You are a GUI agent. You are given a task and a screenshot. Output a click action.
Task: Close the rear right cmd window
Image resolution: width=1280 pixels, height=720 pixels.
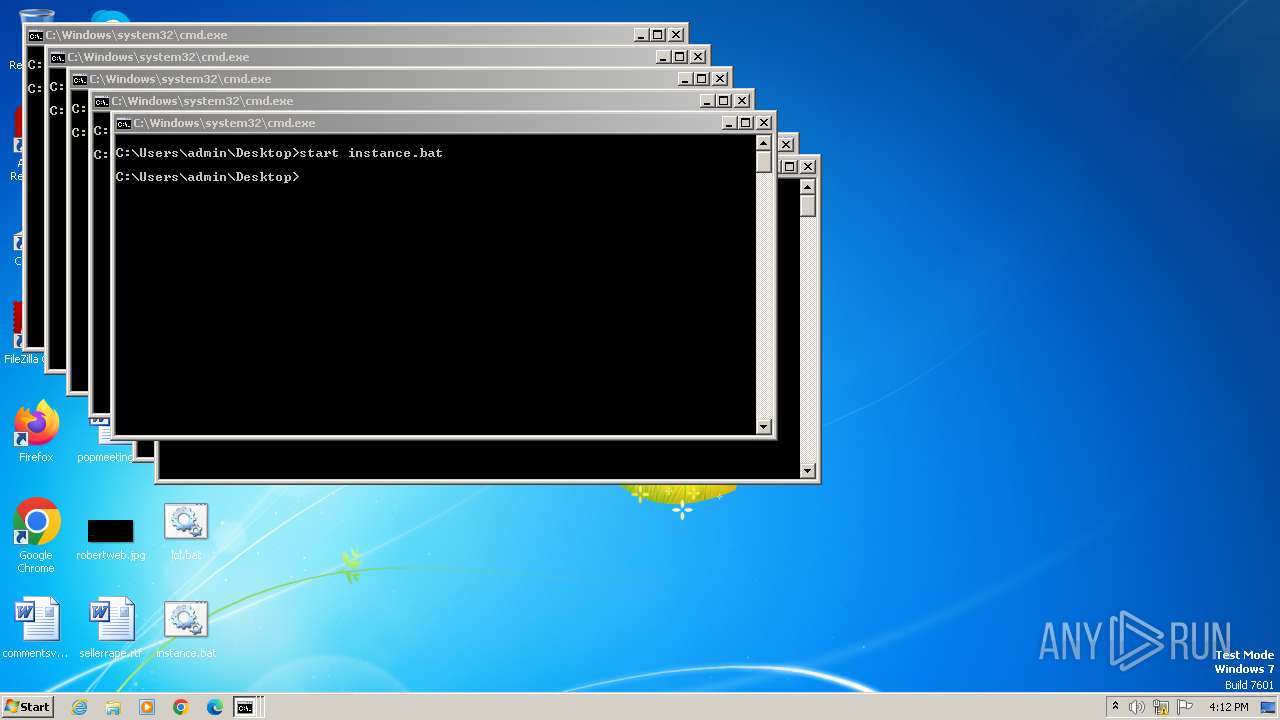pyautogui.click(x=808, y=166)
